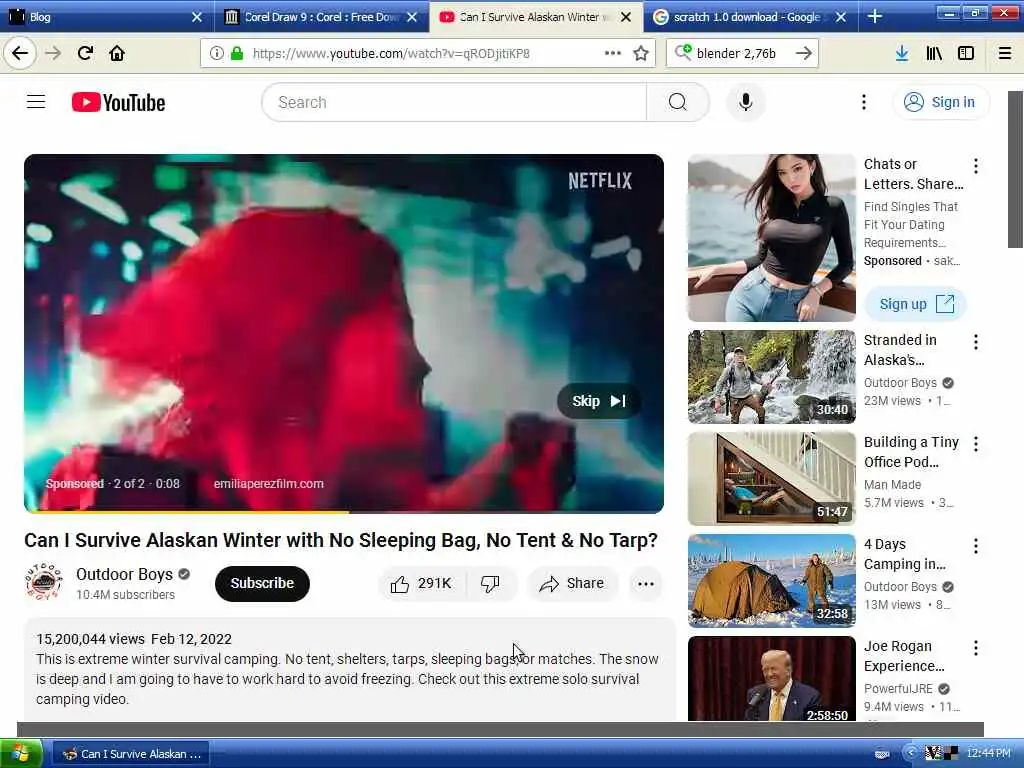Open Man Made channel text
The image size is (1024, 768).
(892, 485)
